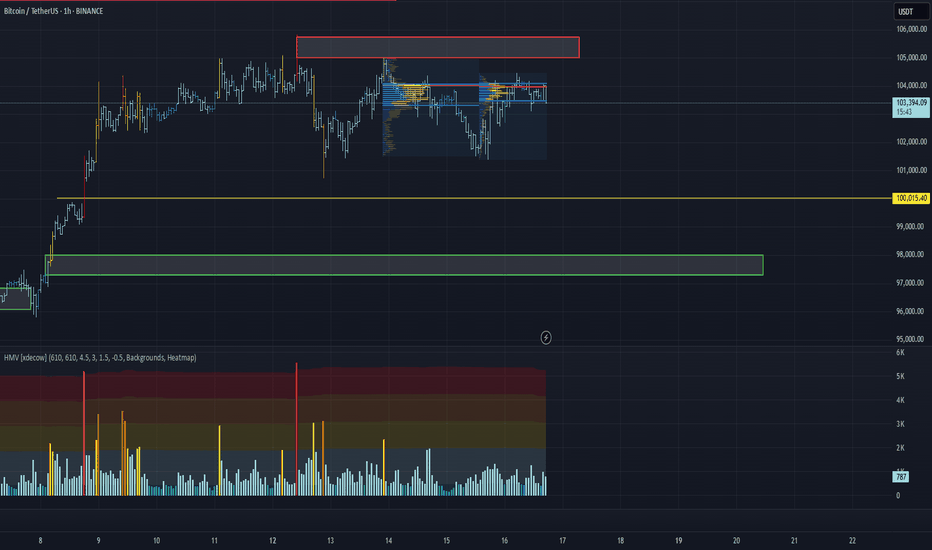Click the 96,000.00 price axis label

910,312
